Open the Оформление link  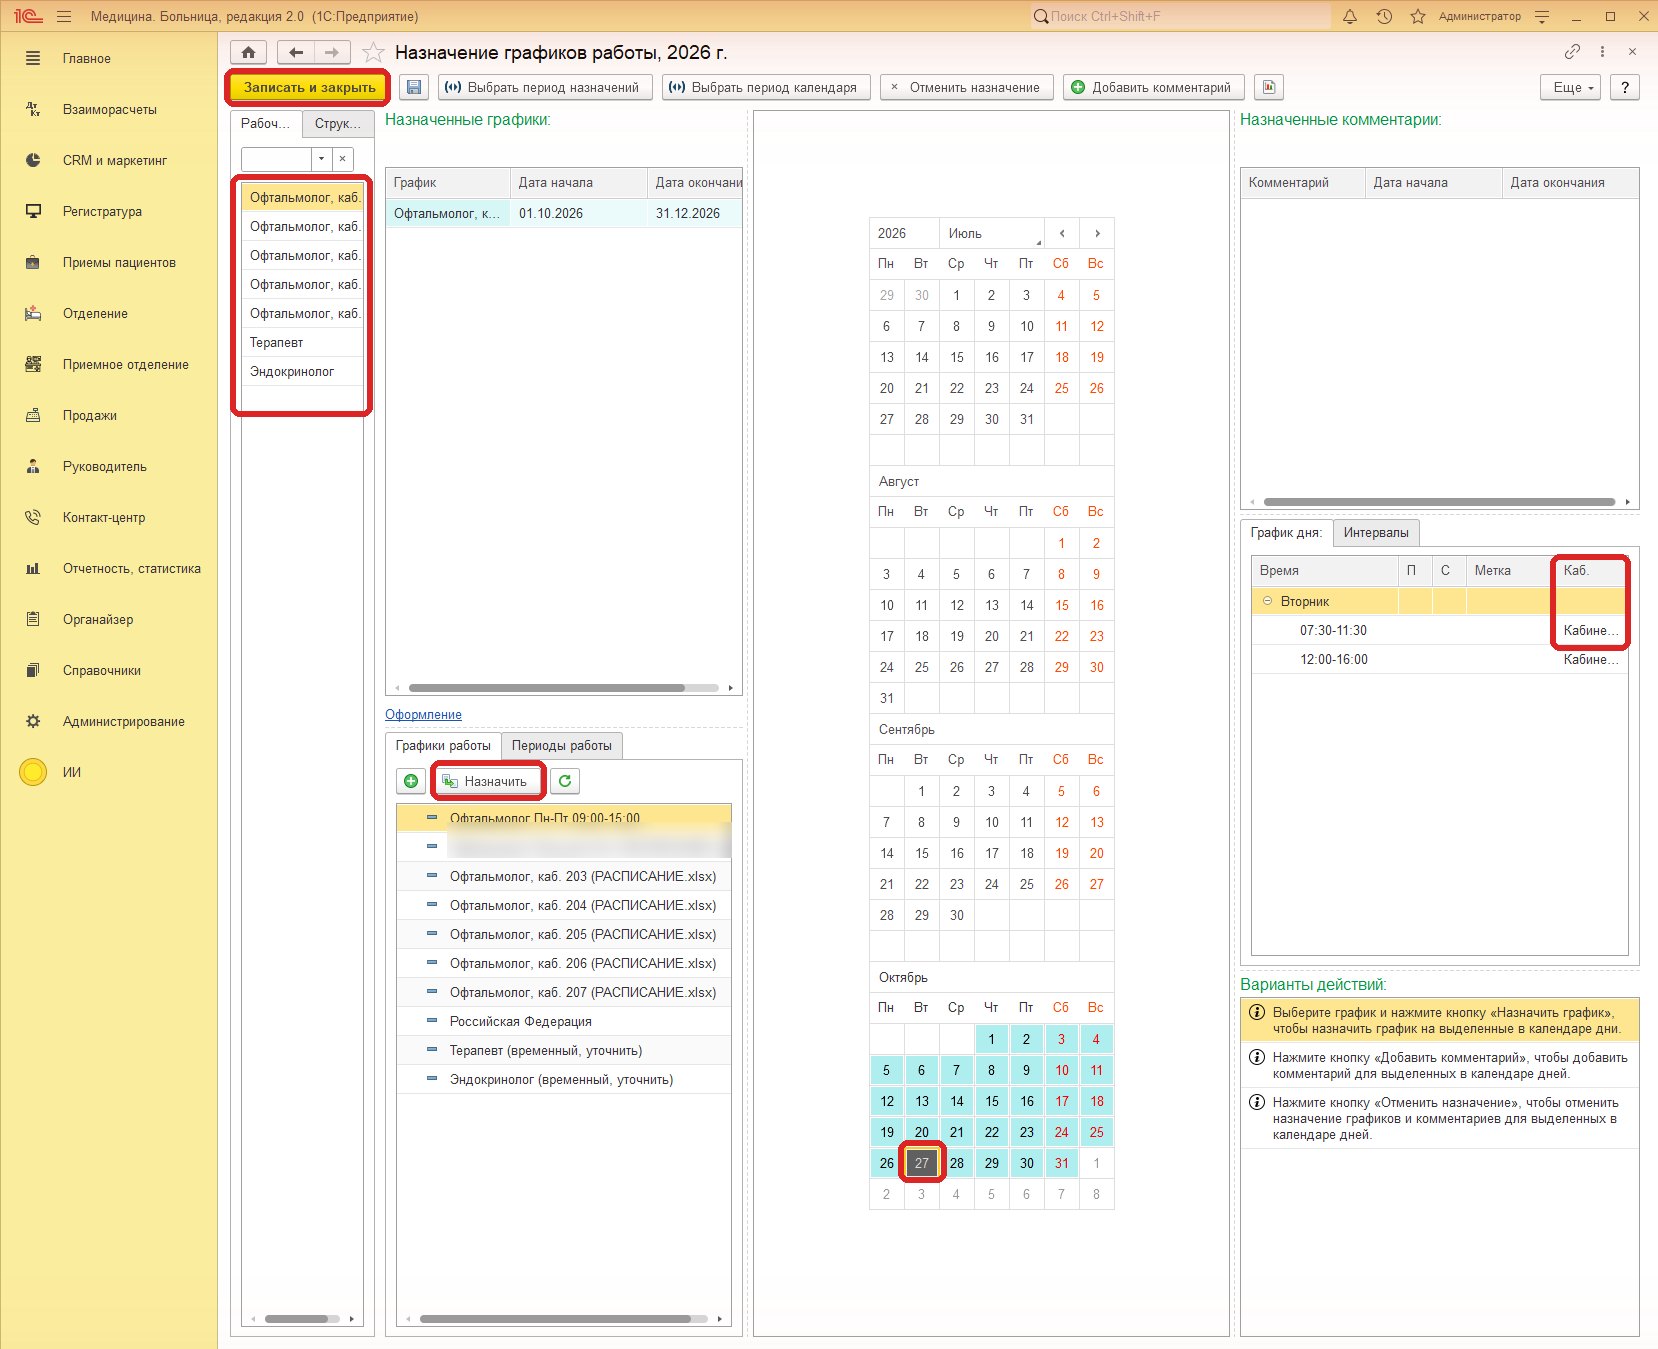[x=423, y=714]
